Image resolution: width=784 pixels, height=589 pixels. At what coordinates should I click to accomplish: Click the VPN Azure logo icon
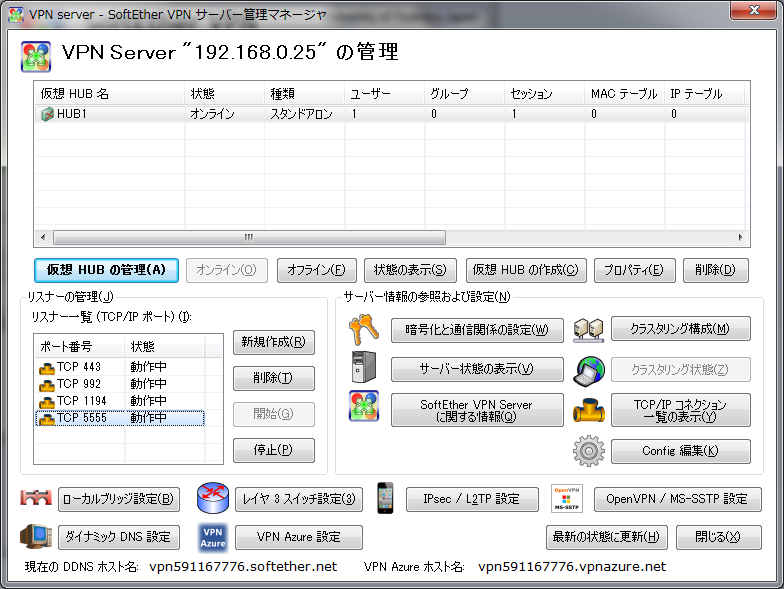213,538
